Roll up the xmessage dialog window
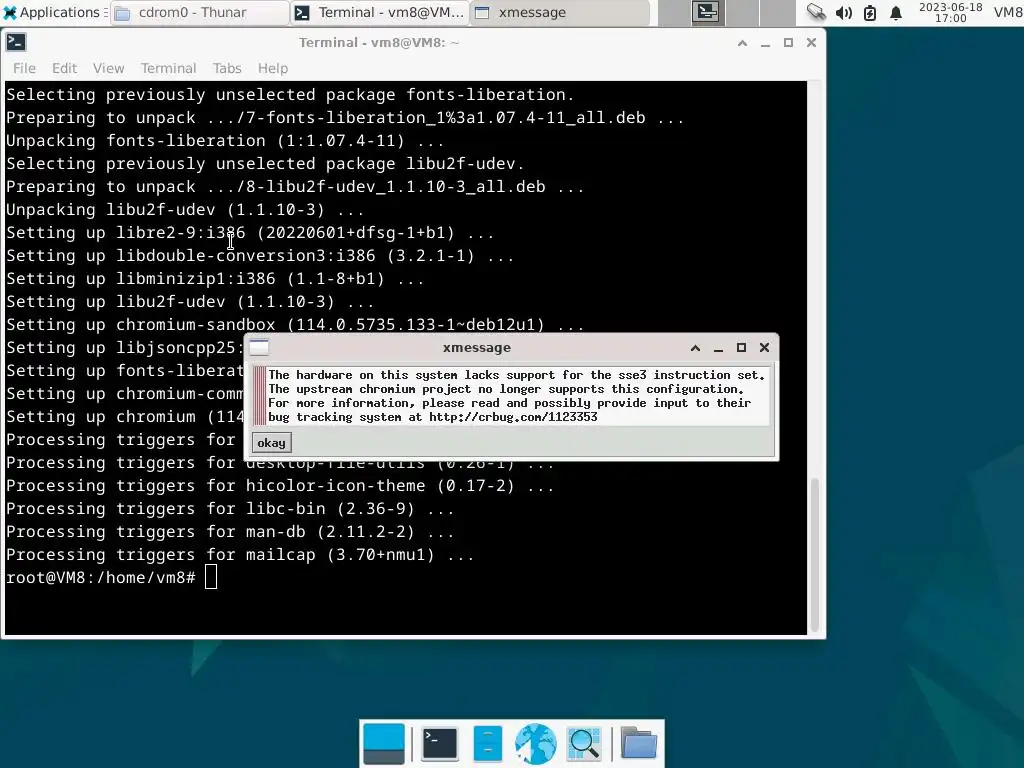This screenshot has width=1024, height=768. (696, 347)
